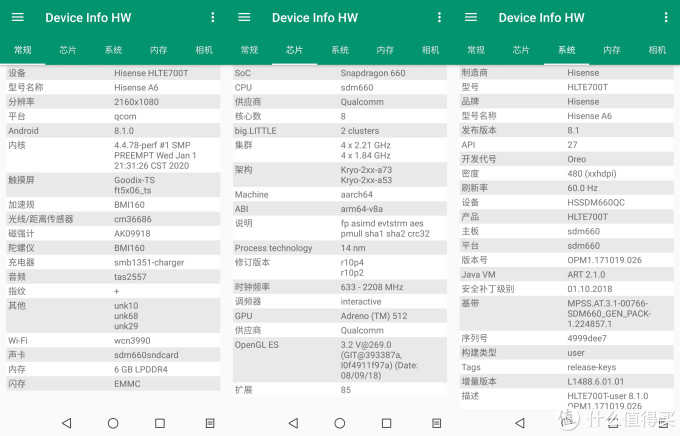
Task: Switch to 常规 tab on the 制造商 Hisense screen
Action: [x=476, y=50]
